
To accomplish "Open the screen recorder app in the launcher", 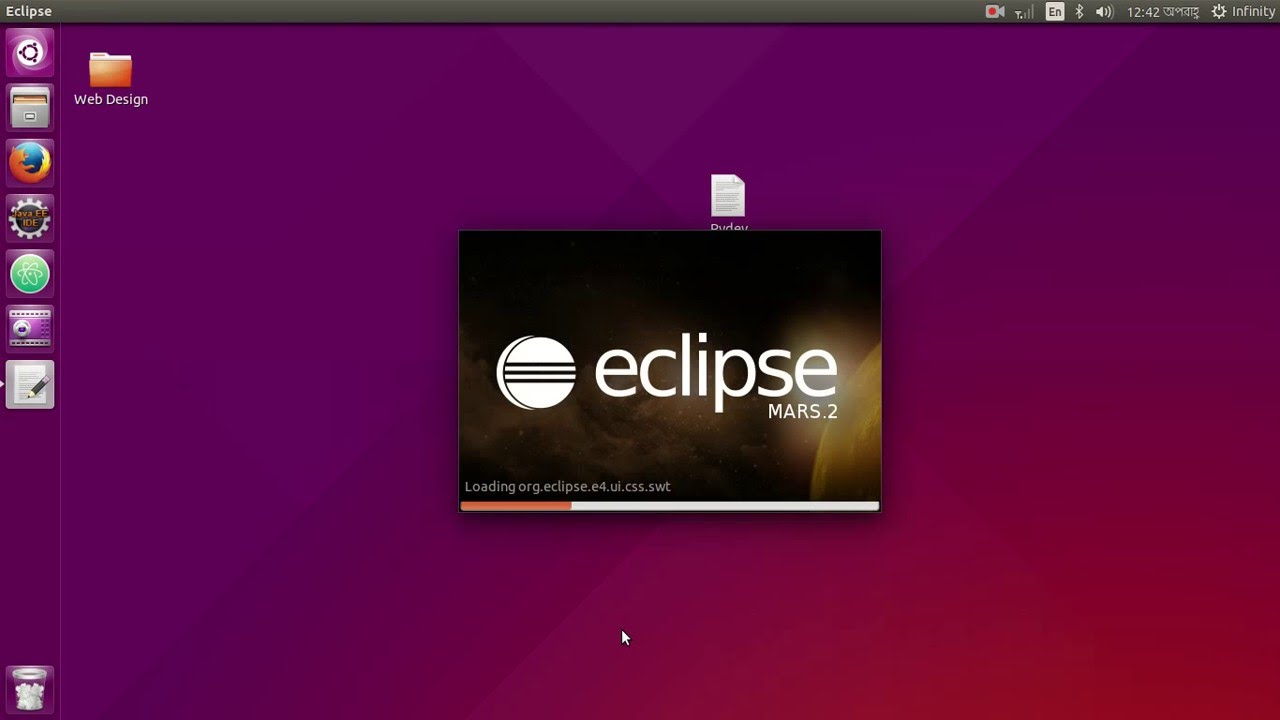I will coord(30,328).
